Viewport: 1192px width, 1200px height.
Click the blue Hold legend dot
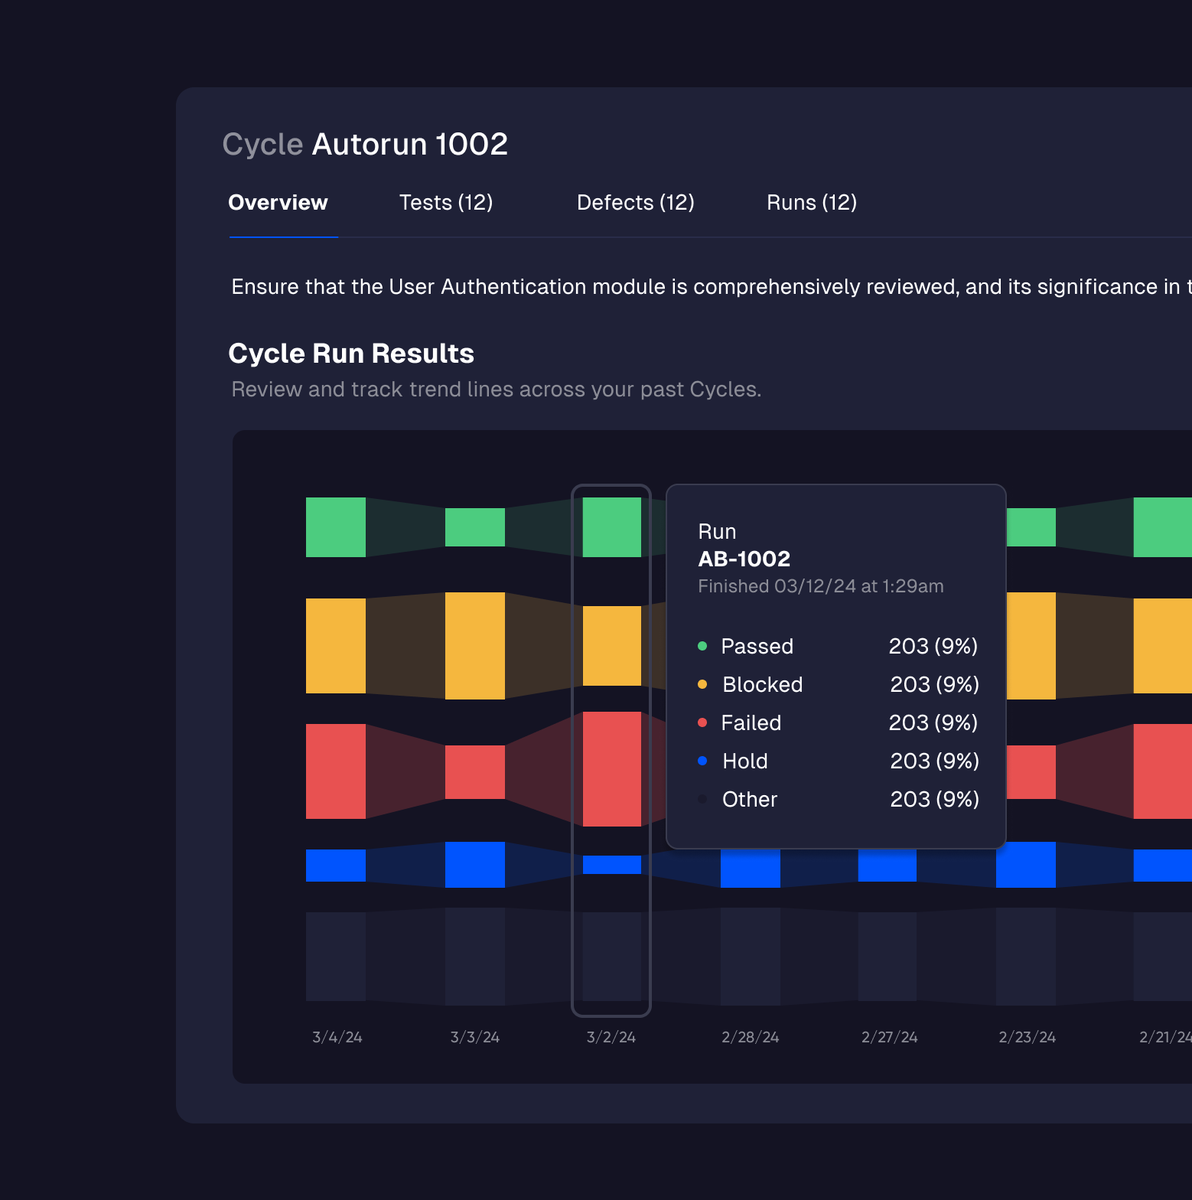coord(702,761)
